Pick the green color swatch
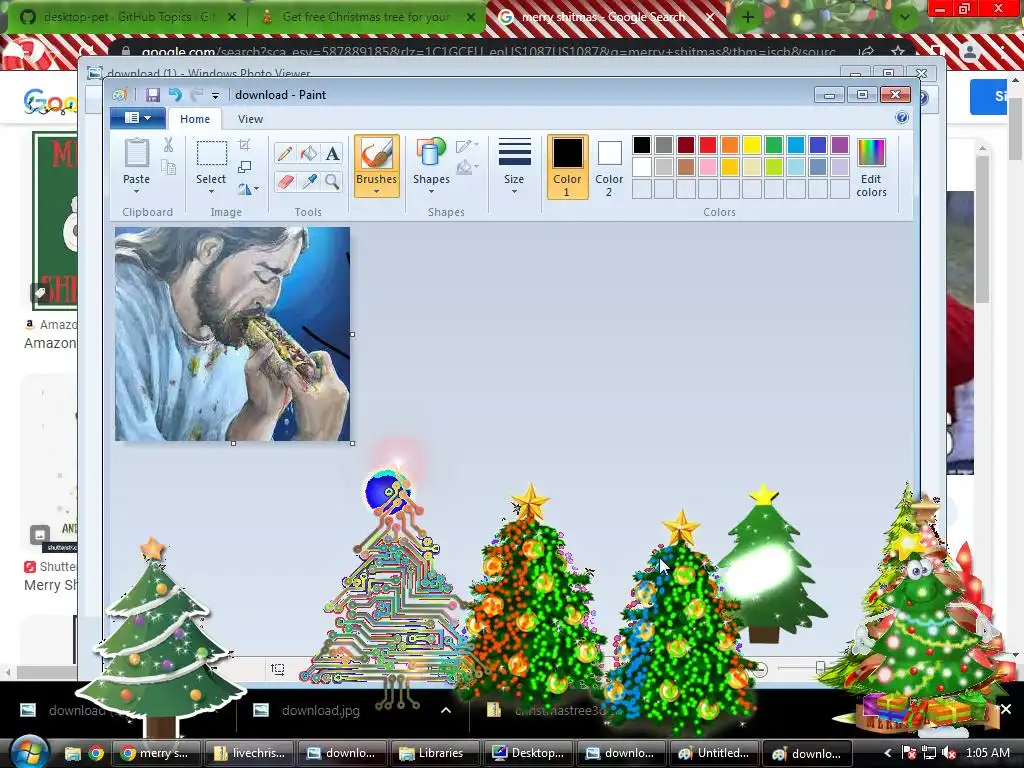Screen dimensions: 1024x768 click(x=774, y=144)
